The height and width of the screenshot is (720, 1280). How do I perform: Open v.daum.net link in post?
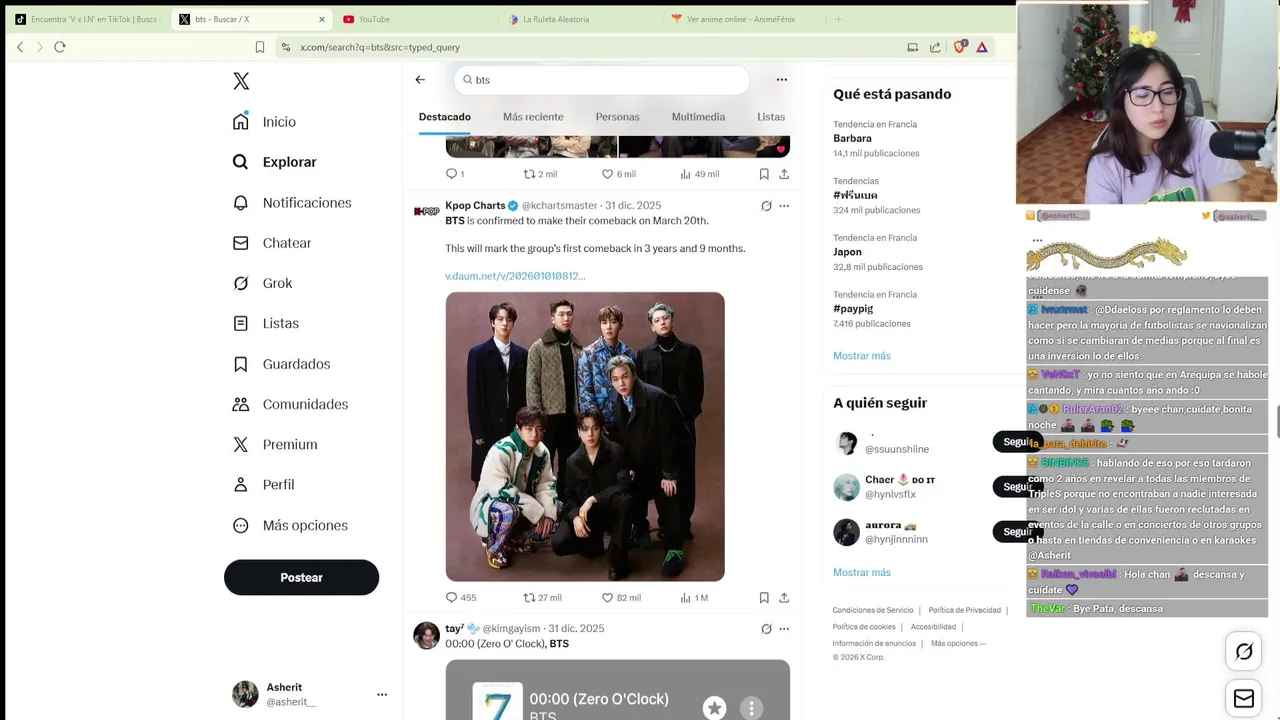[x=515, y=276]
